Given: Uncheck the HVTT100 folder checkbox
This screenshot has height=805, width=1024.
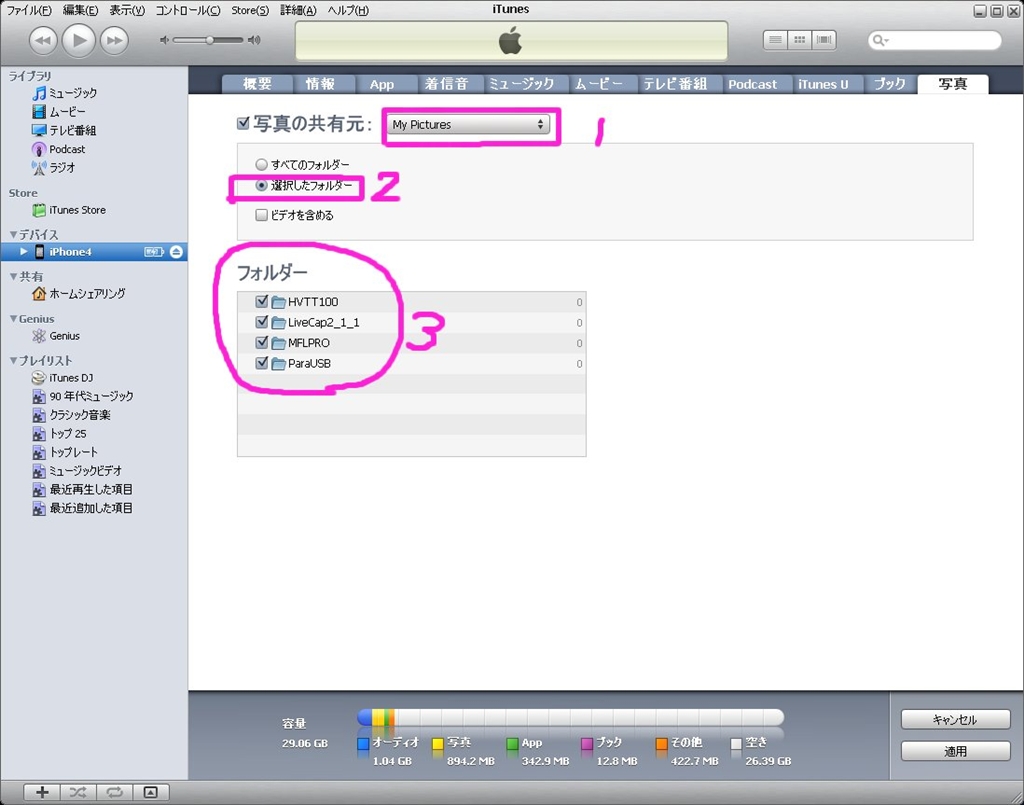Looking at the screenshot, I should [x=262, y=302].
